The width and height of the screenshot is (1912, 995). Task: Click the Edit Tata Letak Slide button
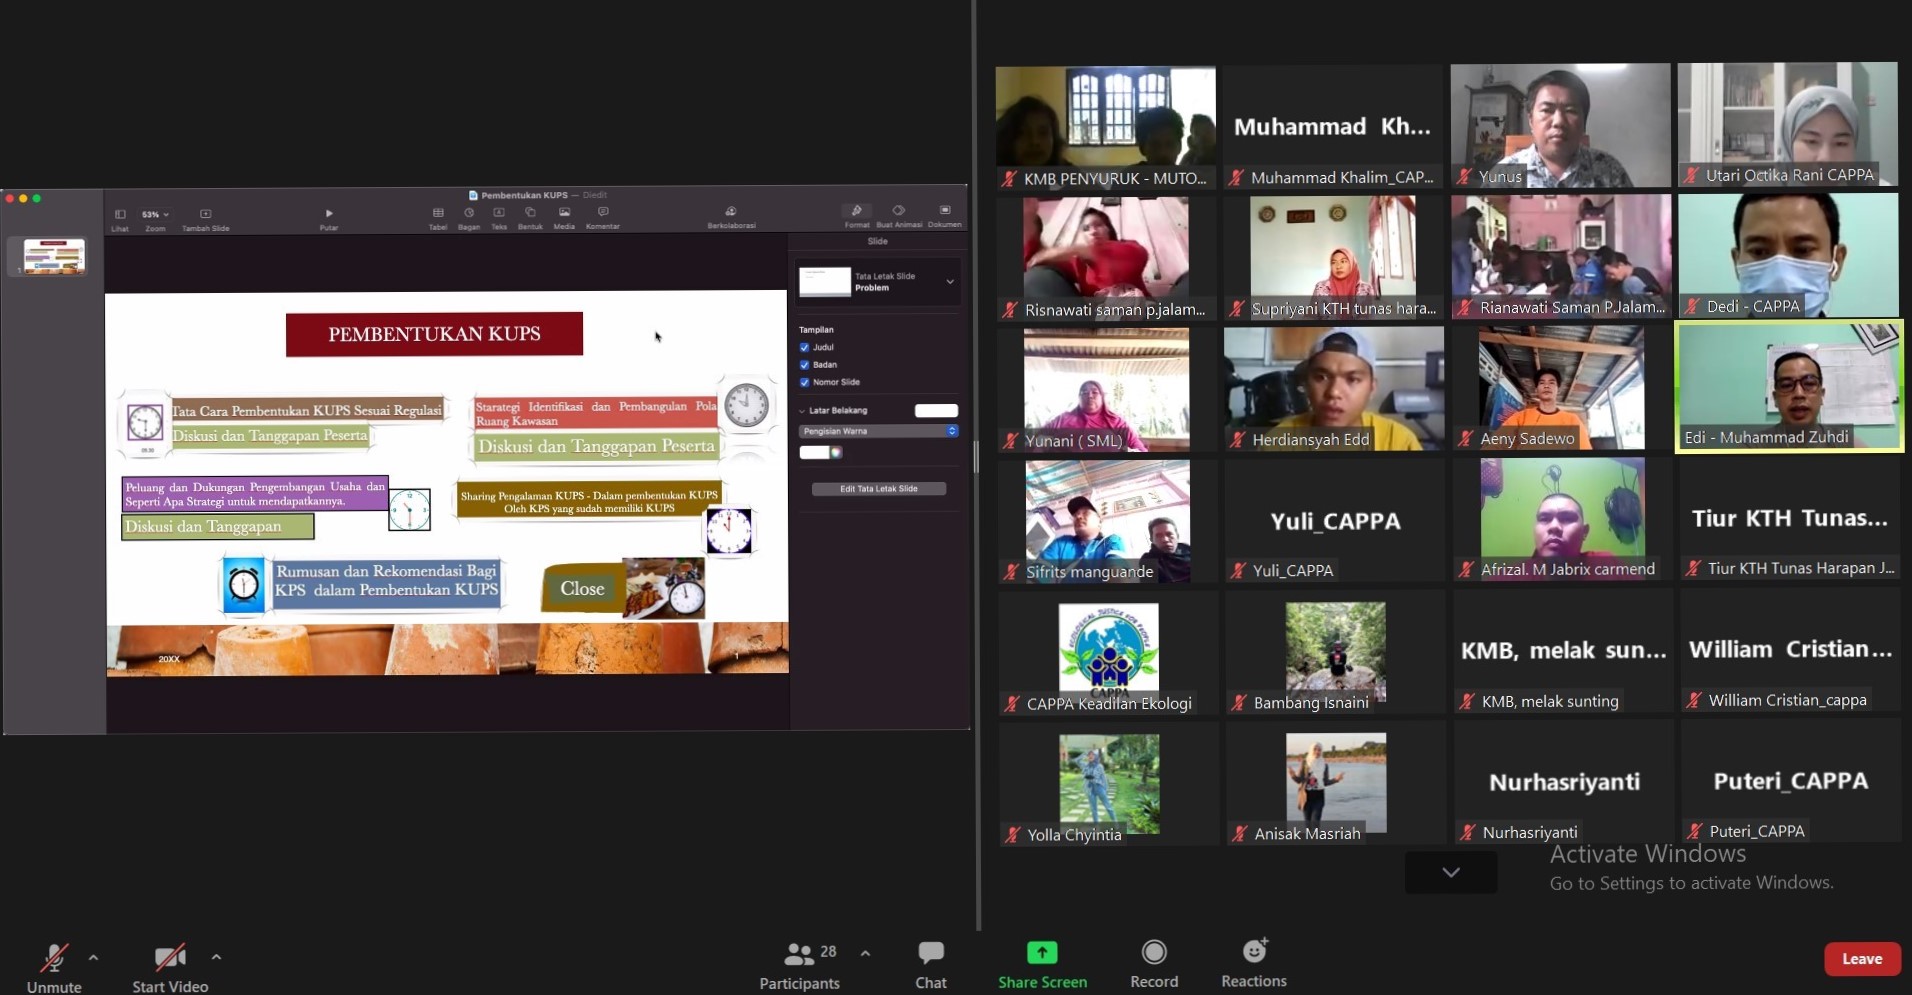[878, 489]
